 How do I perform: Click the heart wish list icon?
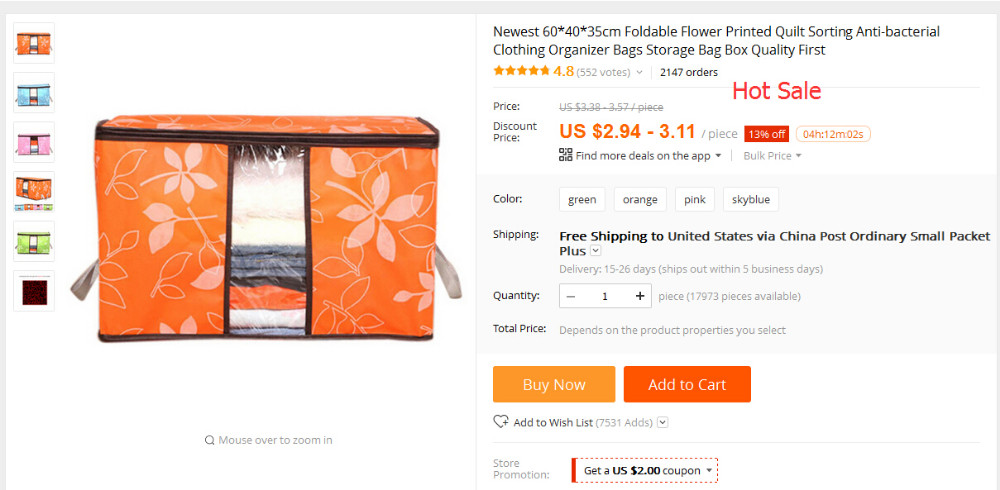click(501, 422)
